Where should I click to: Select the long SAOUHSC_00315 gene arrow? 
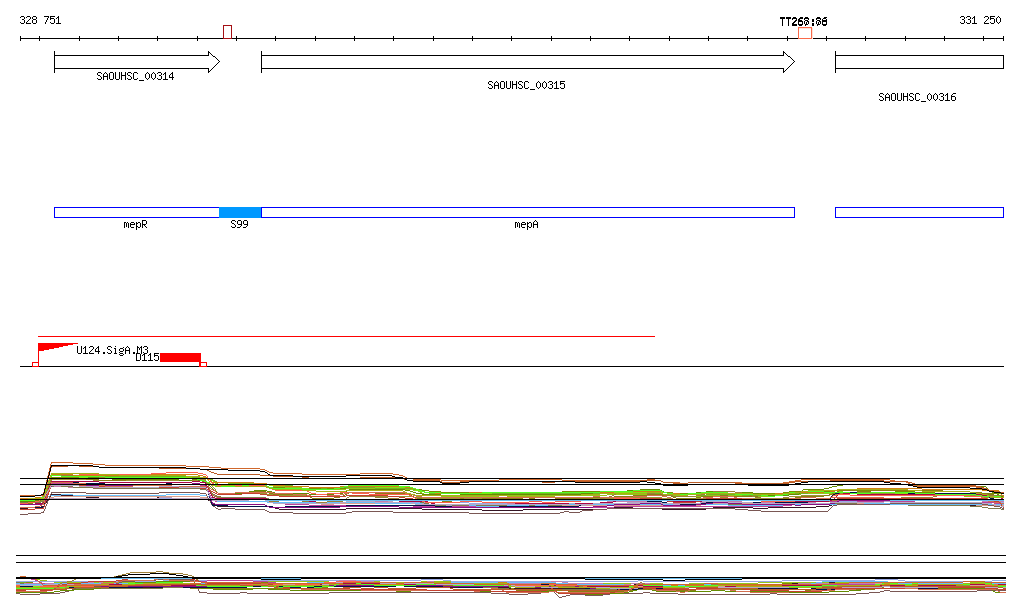527,62
